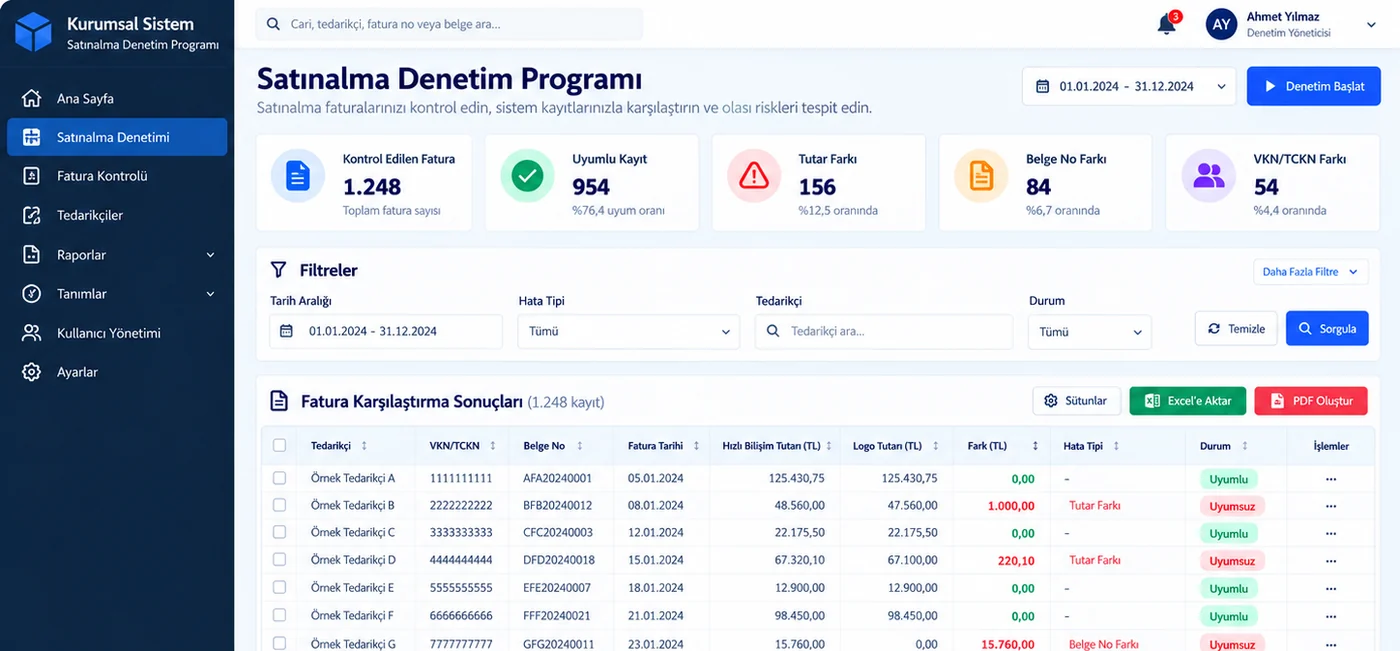Image resolution: width=1400 pixels, height=651 pixels.
Task: Click the red warning triangle on Tutar Farkı card
Action: click(x=754, y=176)
